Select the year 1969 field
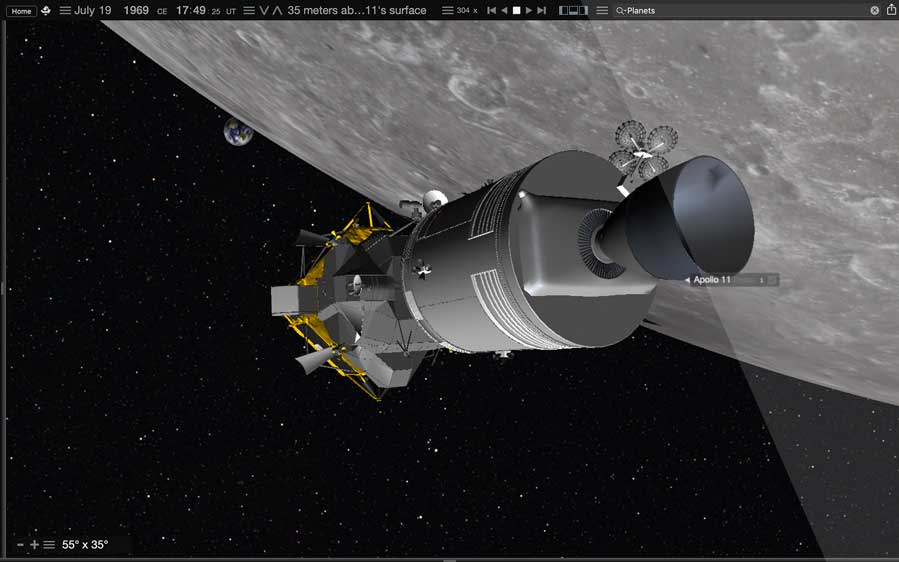Viewport: 899px width, 562px height. [136, 10]
